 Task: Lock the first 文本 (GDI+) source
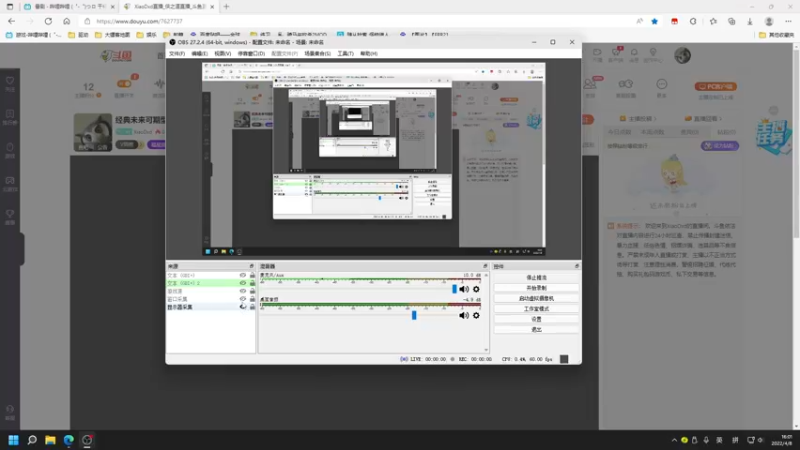(x=252, y=275)
